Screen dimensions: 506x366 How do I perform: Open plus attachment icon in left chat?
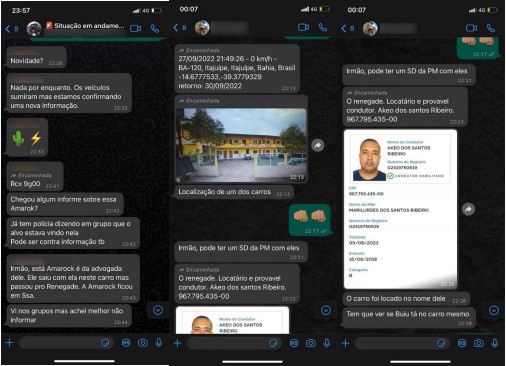click(10, 343)
